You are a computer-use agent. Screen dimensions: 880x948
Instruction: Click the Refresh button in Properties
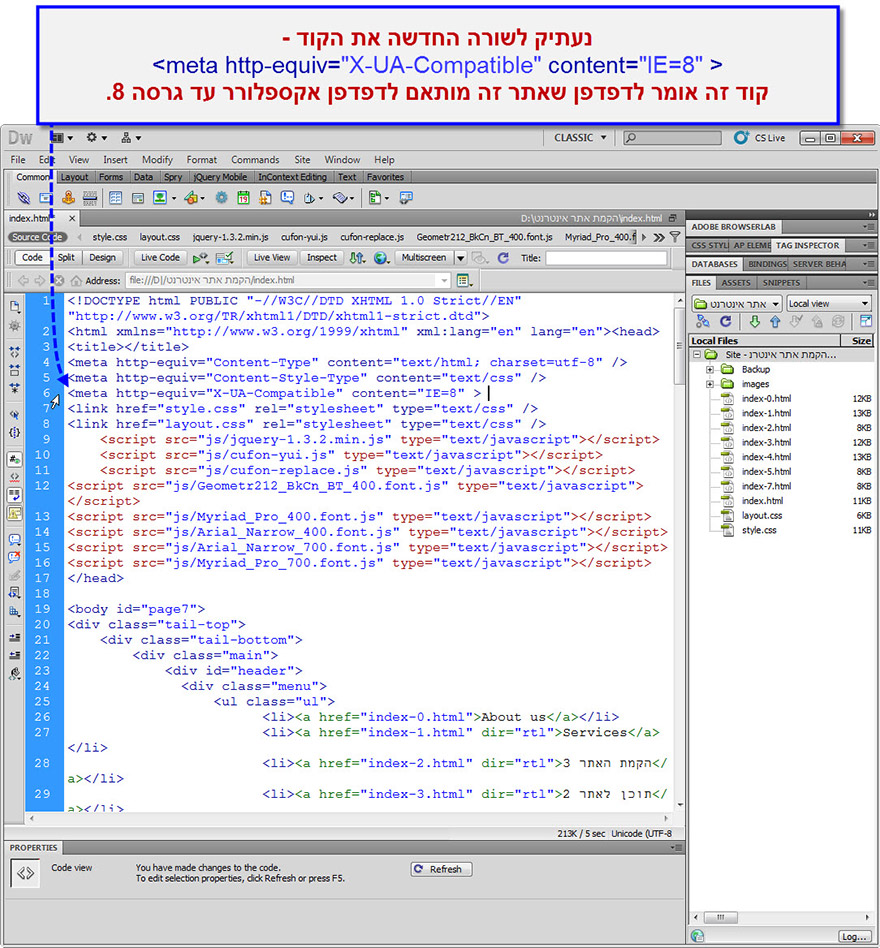click(441, 869)
